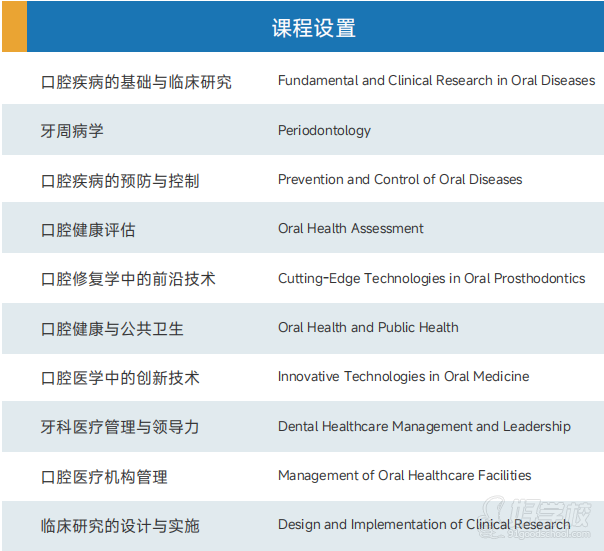Click Design and Implementation of Clinical Research

424,525
